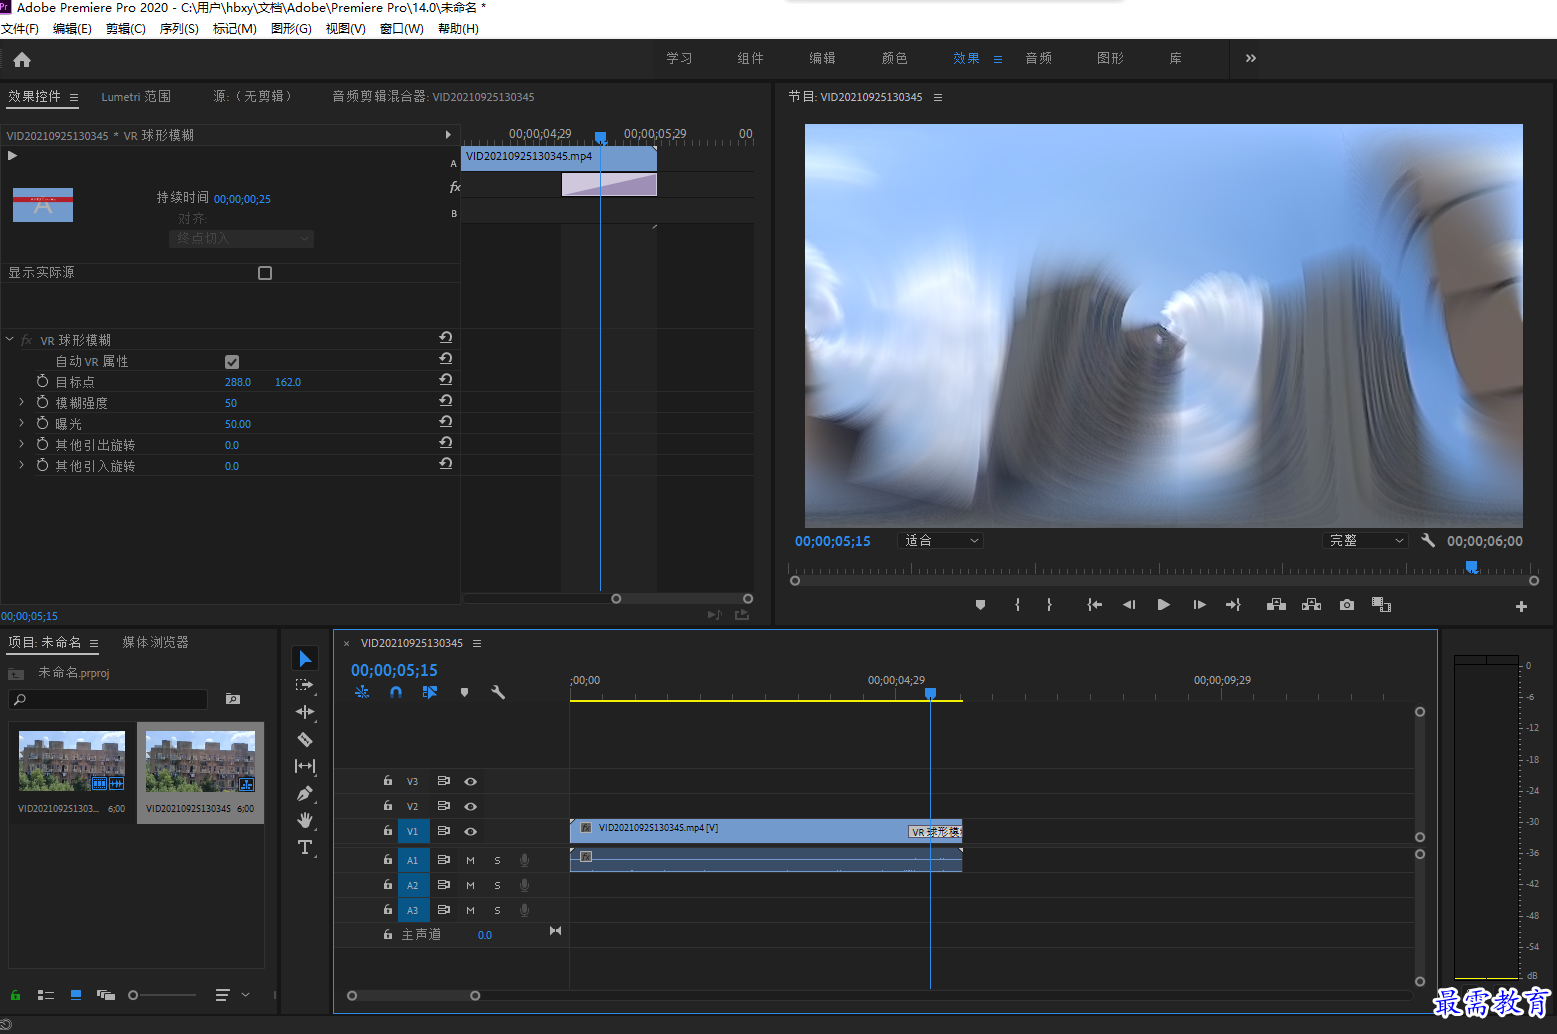Open program monitor settings wrench
1557x1034 pixels.
coord(1428,540)
